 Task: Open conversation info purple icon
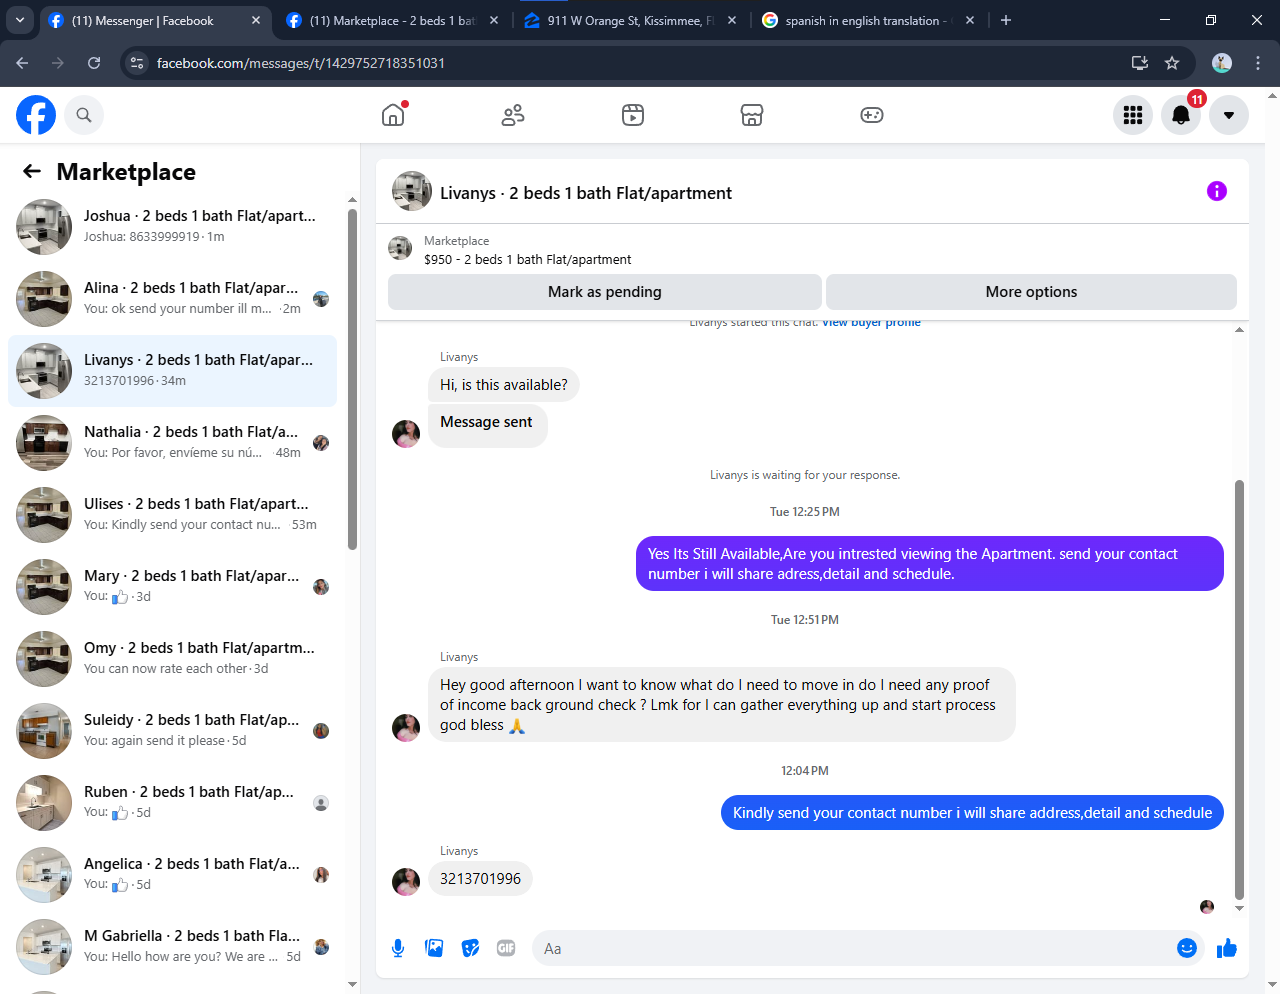click(x=1217, y=191)
